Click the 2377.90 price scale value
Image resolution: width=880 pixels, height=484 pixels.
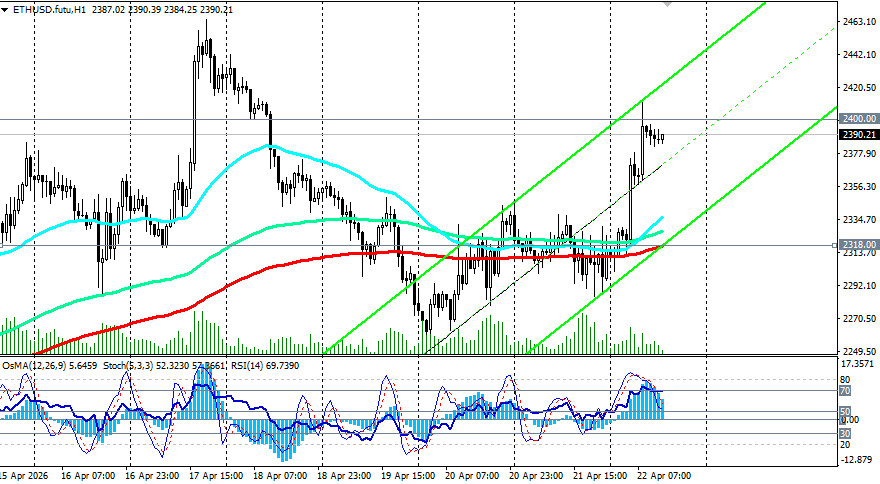pyautogui.click(x=859, y=154)
